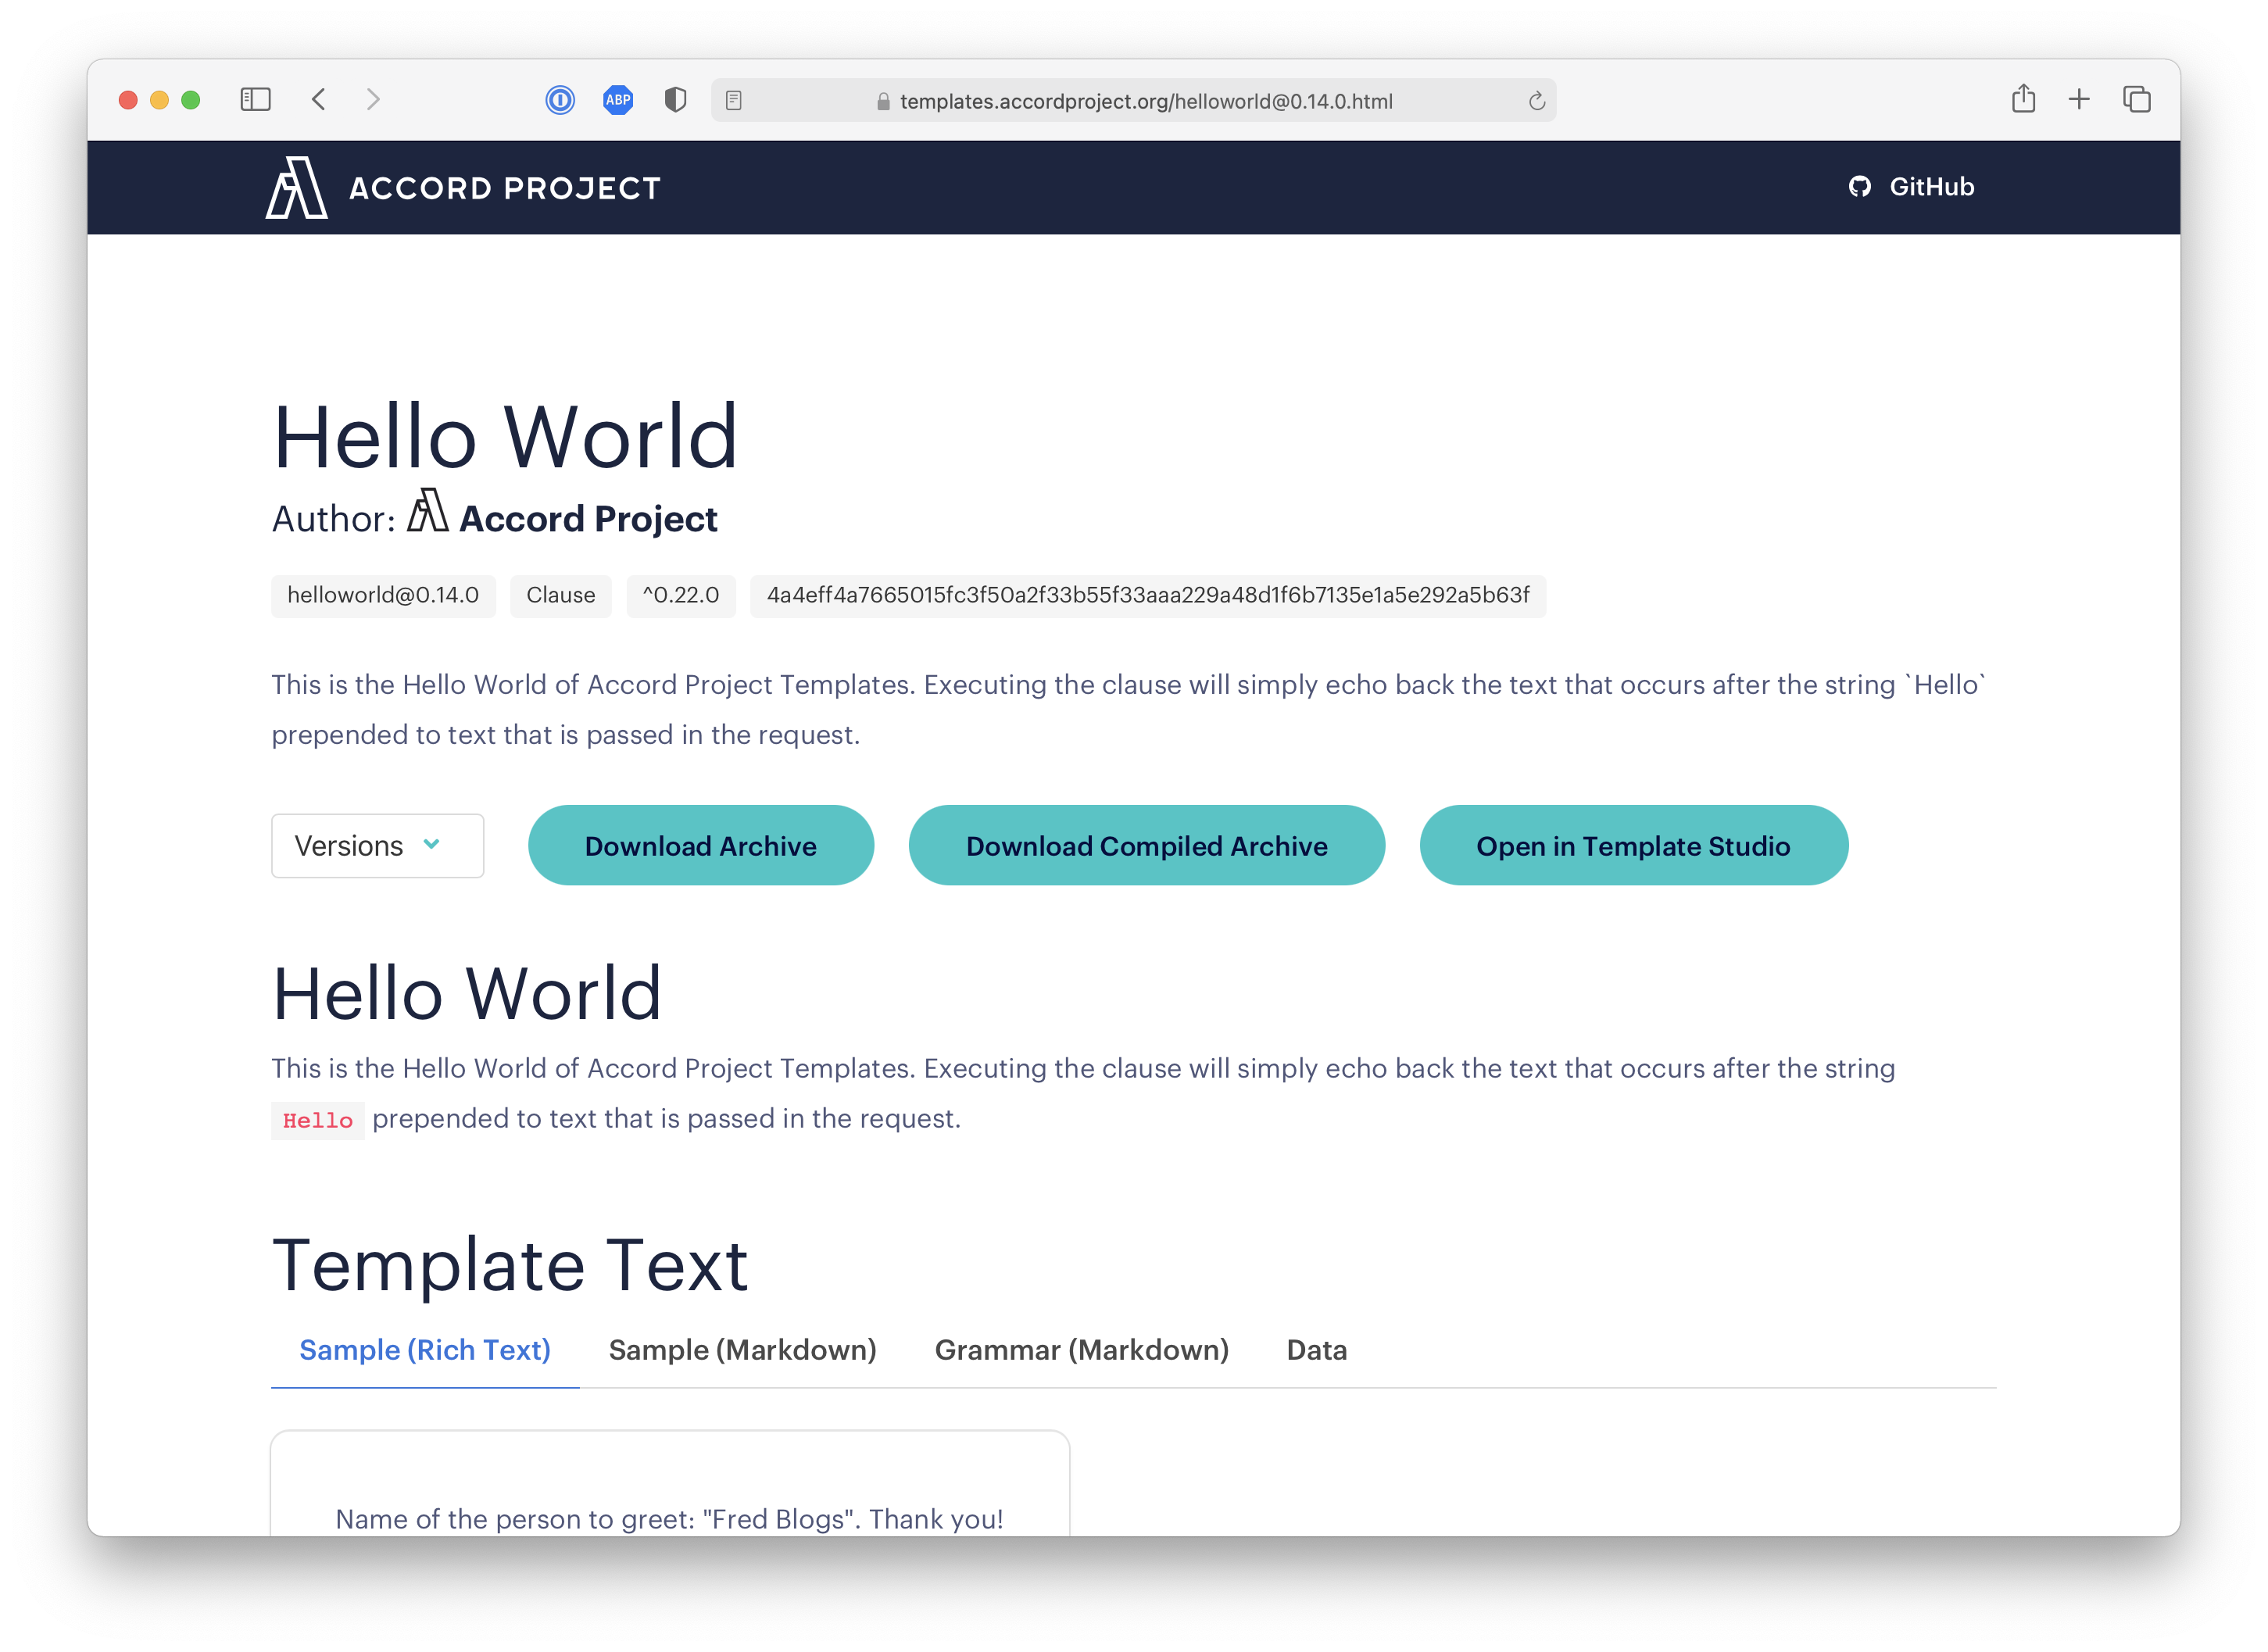Show Reader view icon in address bar

734,100
